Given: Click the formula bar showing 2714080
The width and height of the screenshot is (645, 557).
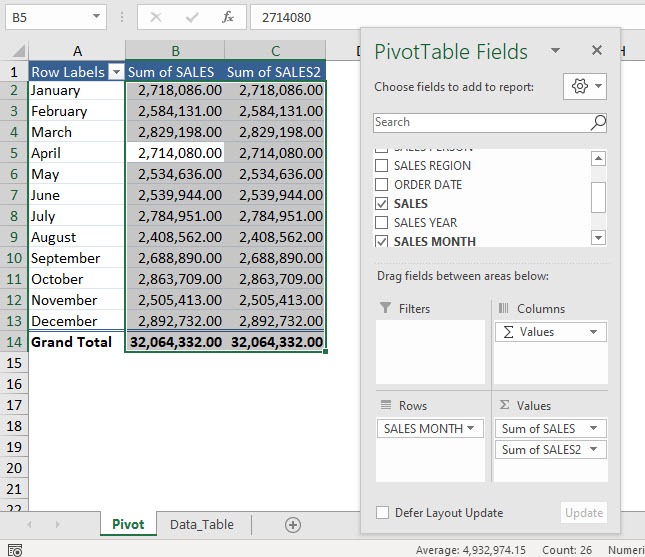Looking at the screenshot, I should [448, 17].
